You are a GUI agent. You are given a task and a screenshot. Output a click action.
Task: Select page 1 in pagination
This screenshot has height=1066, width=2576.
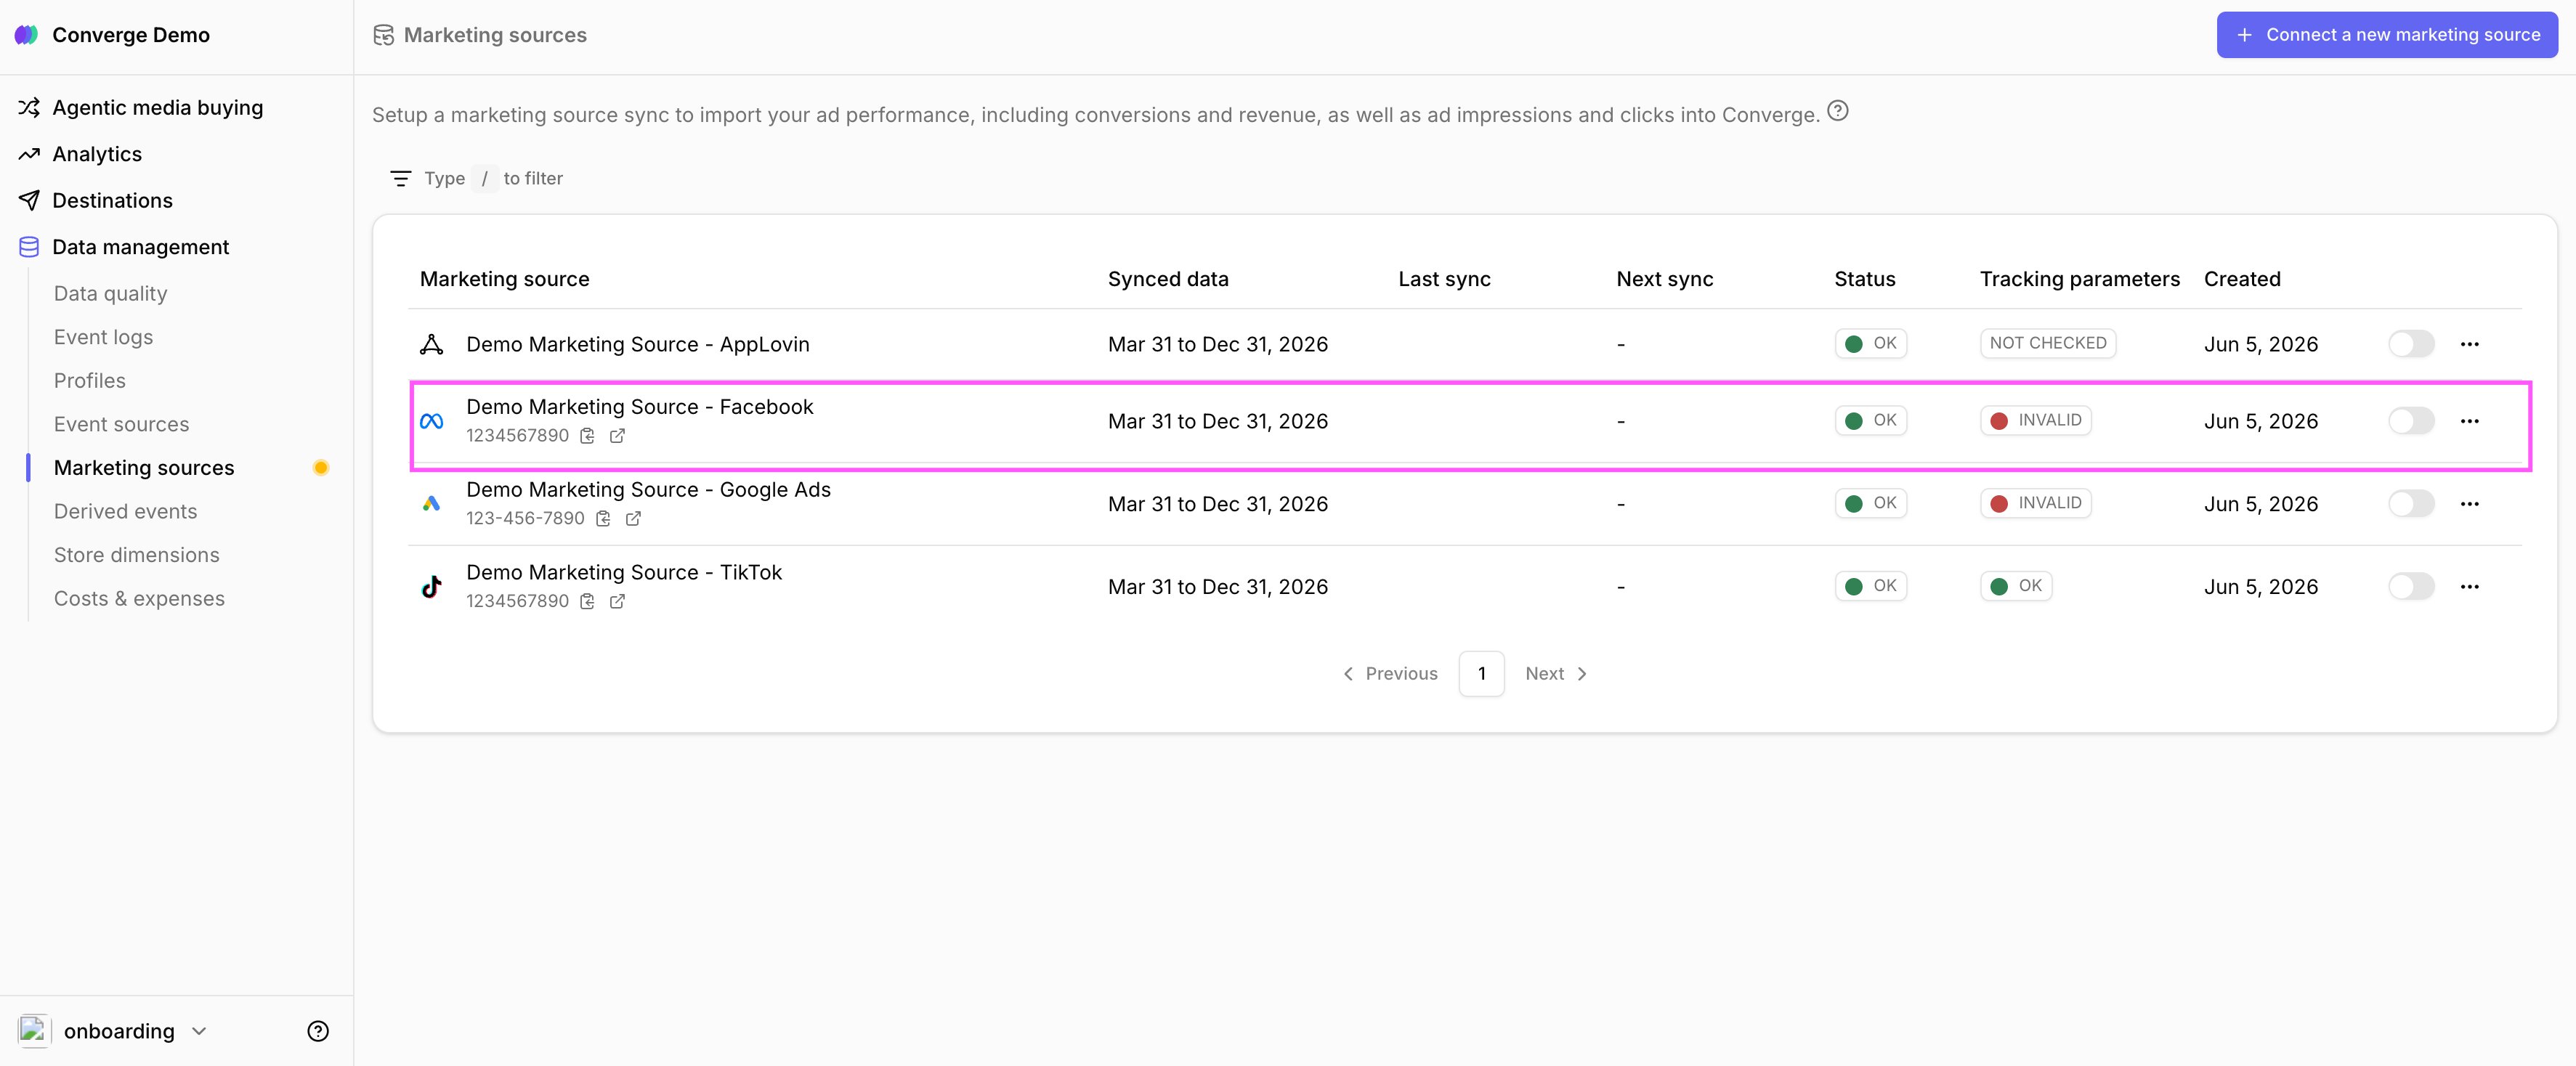pos(1481,674)
